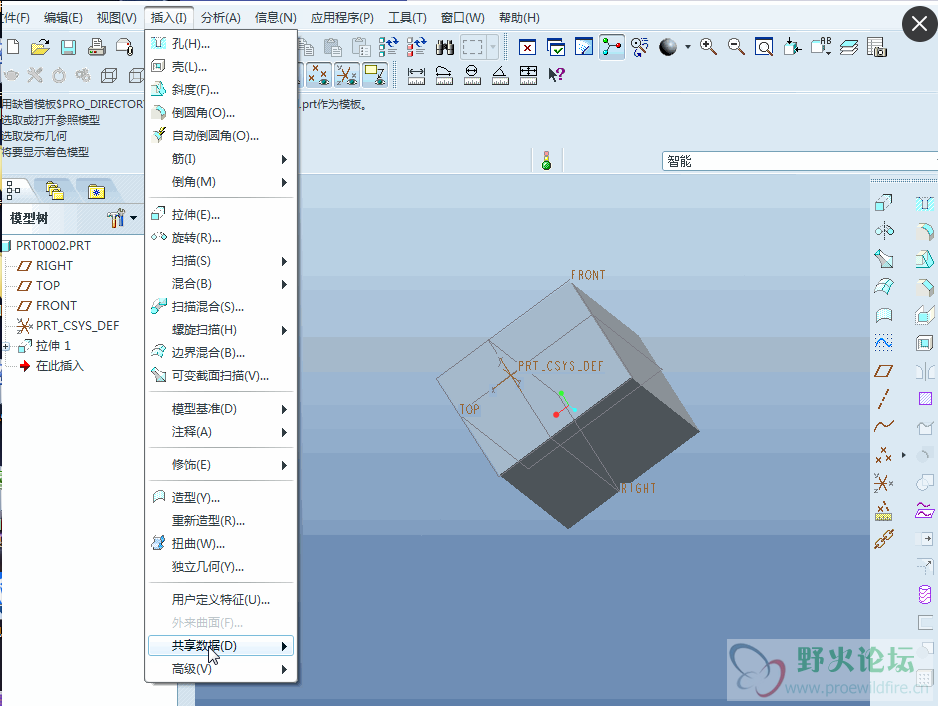The height and width of the screenshot is (706, 938).
Task: Choose 边界混合(B)... menu entry
Action: tap(221, 353)
